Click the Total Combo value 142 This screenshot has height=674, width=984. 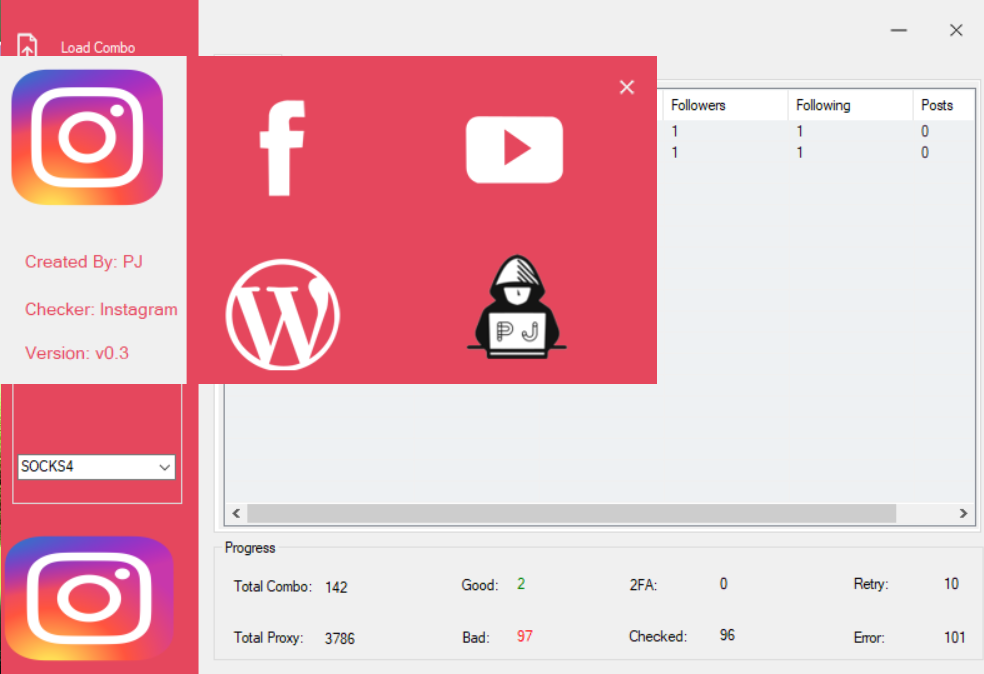[x=336, y=587]
